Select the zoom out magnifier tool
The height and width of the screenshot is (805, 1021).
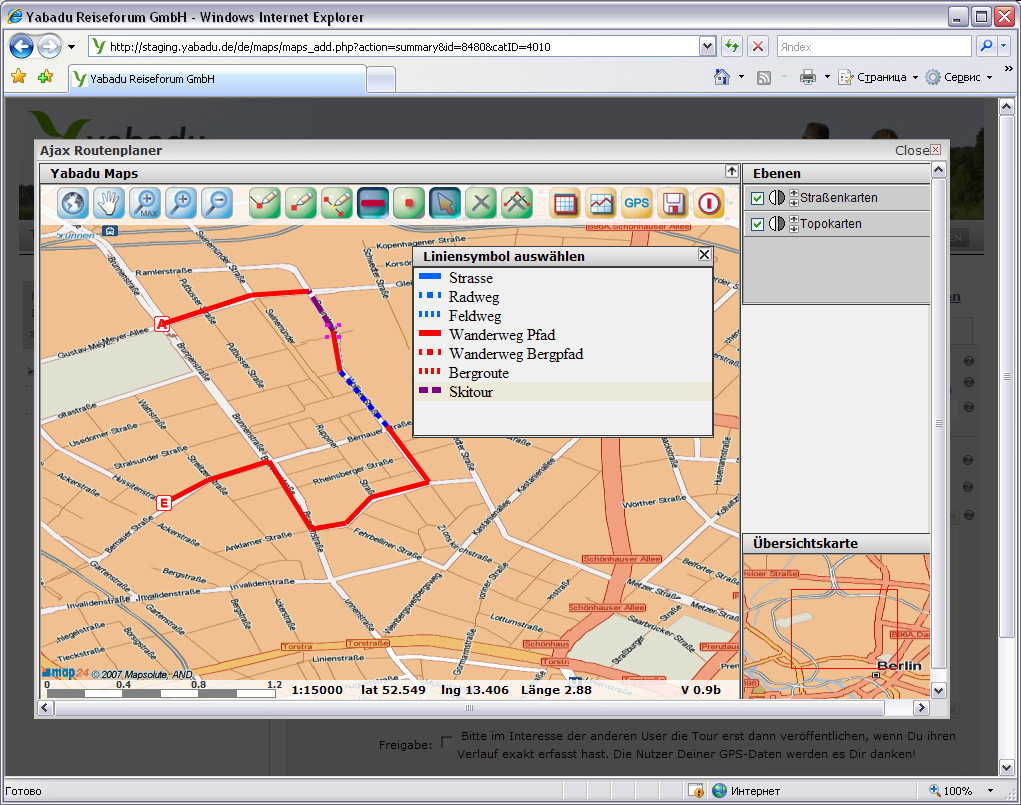(x=217, y=203)
